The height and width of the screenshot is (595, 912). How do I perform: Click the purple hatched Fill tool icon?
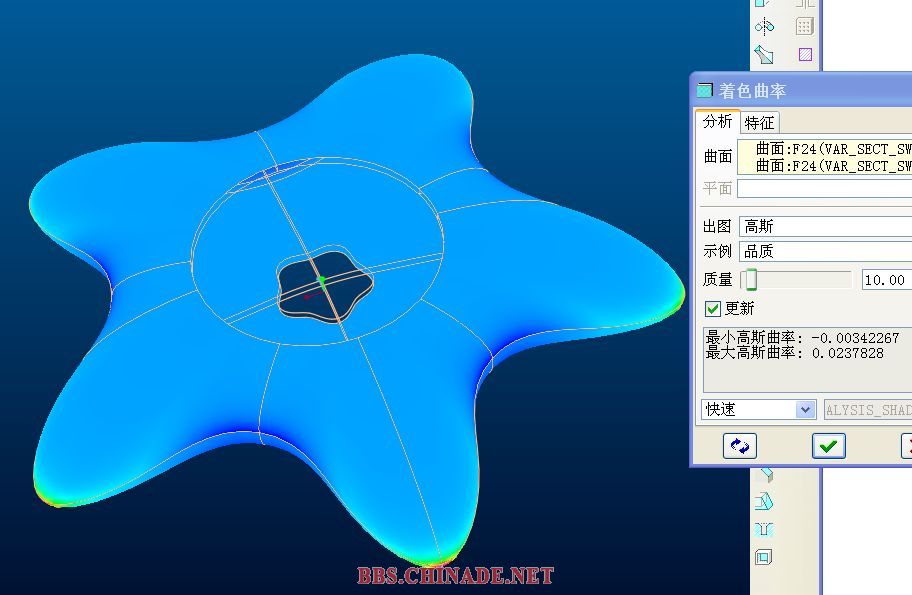click(804, 54)
